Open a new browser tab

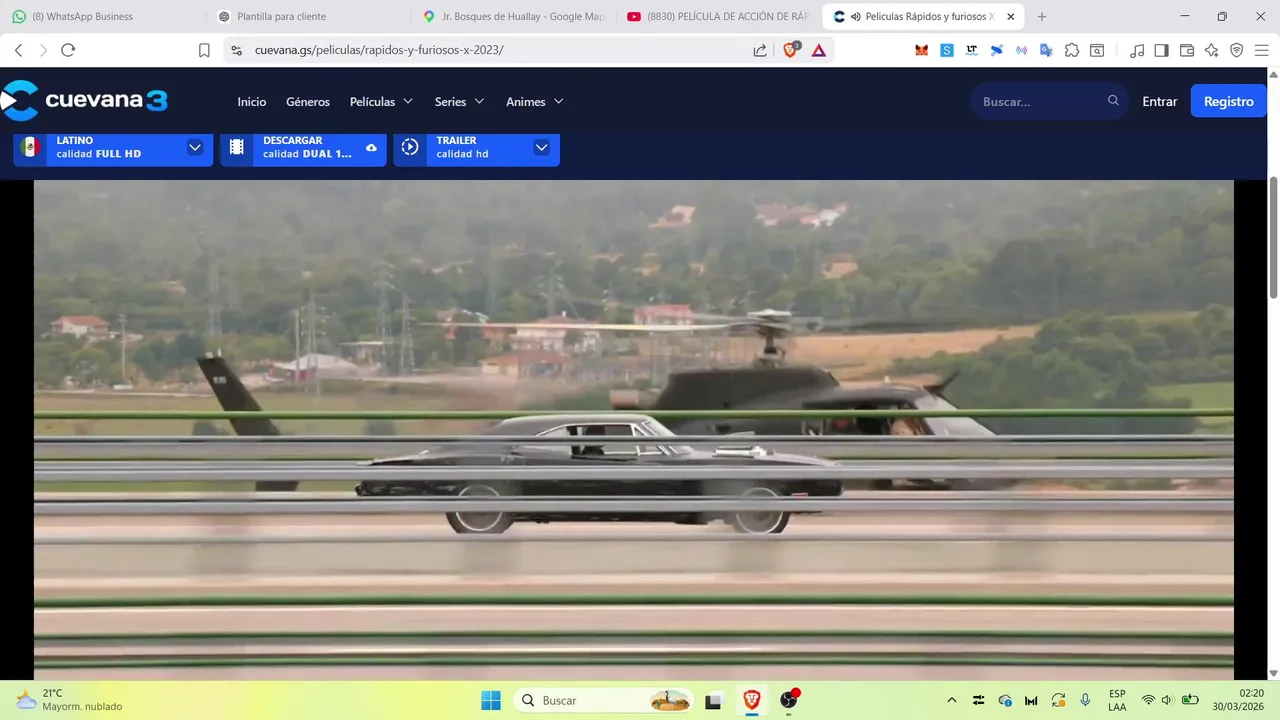(x=1042, y=17)
